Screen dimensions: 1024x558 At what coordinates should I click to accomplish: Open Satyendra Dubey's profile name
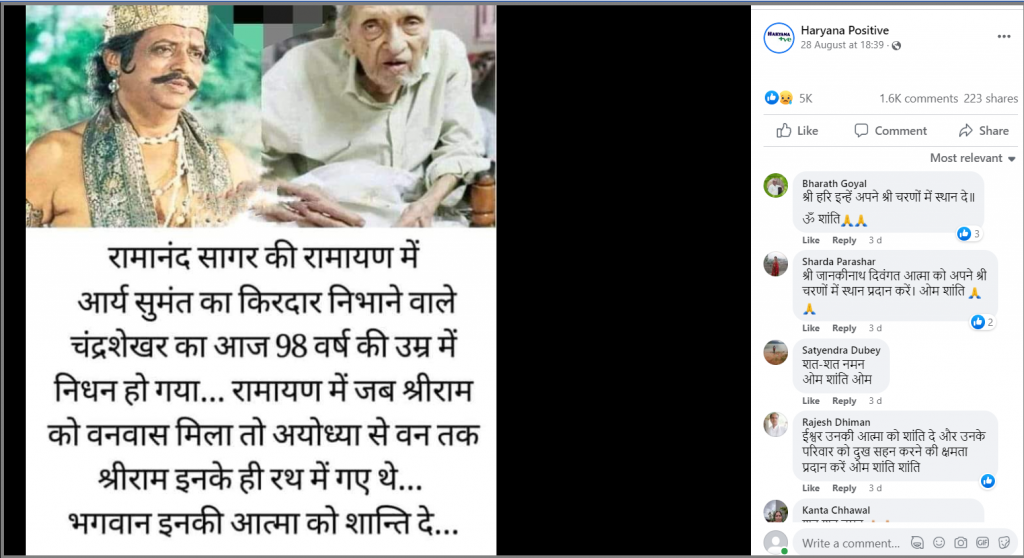pos(841,350)
